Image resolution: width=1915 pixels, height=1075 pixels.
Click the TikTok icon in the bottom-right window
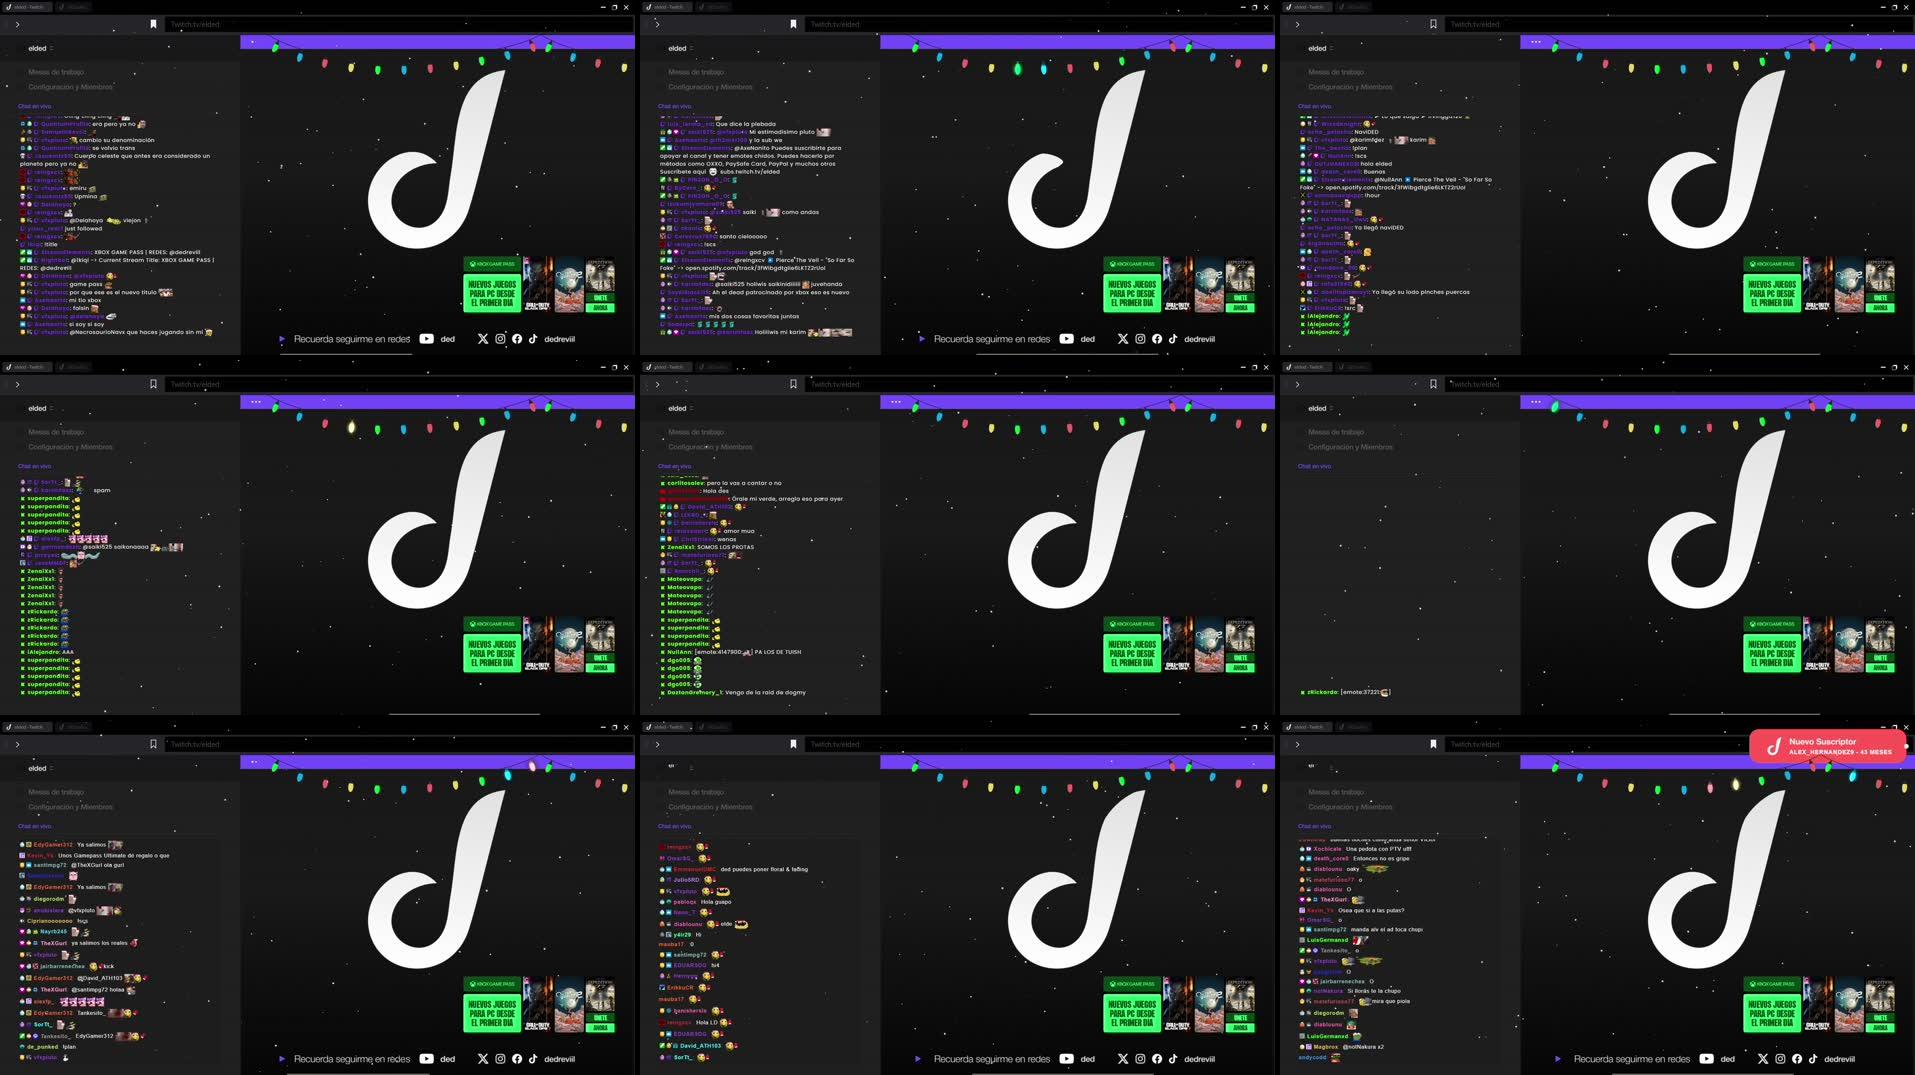(1813, 1059)
